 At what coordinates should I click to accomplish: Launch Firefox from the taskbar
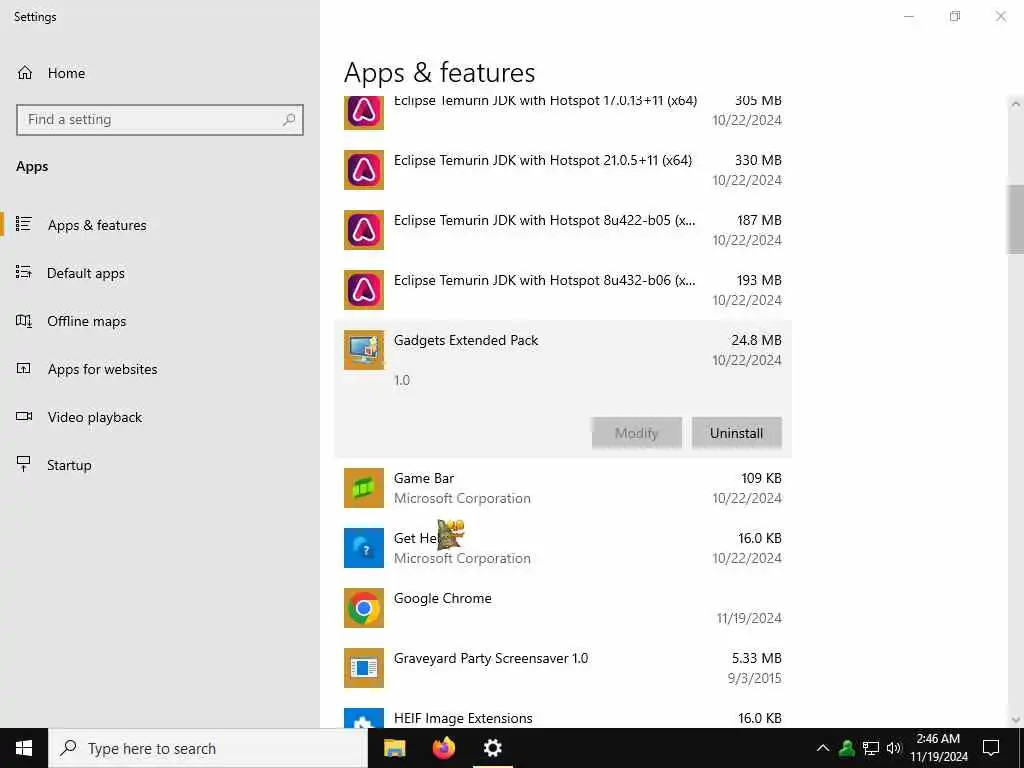[444, 748]
